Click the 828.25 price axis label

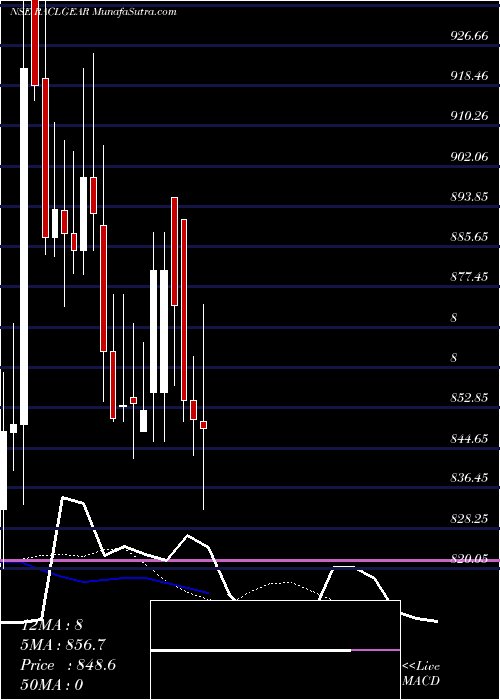point(469,518)
